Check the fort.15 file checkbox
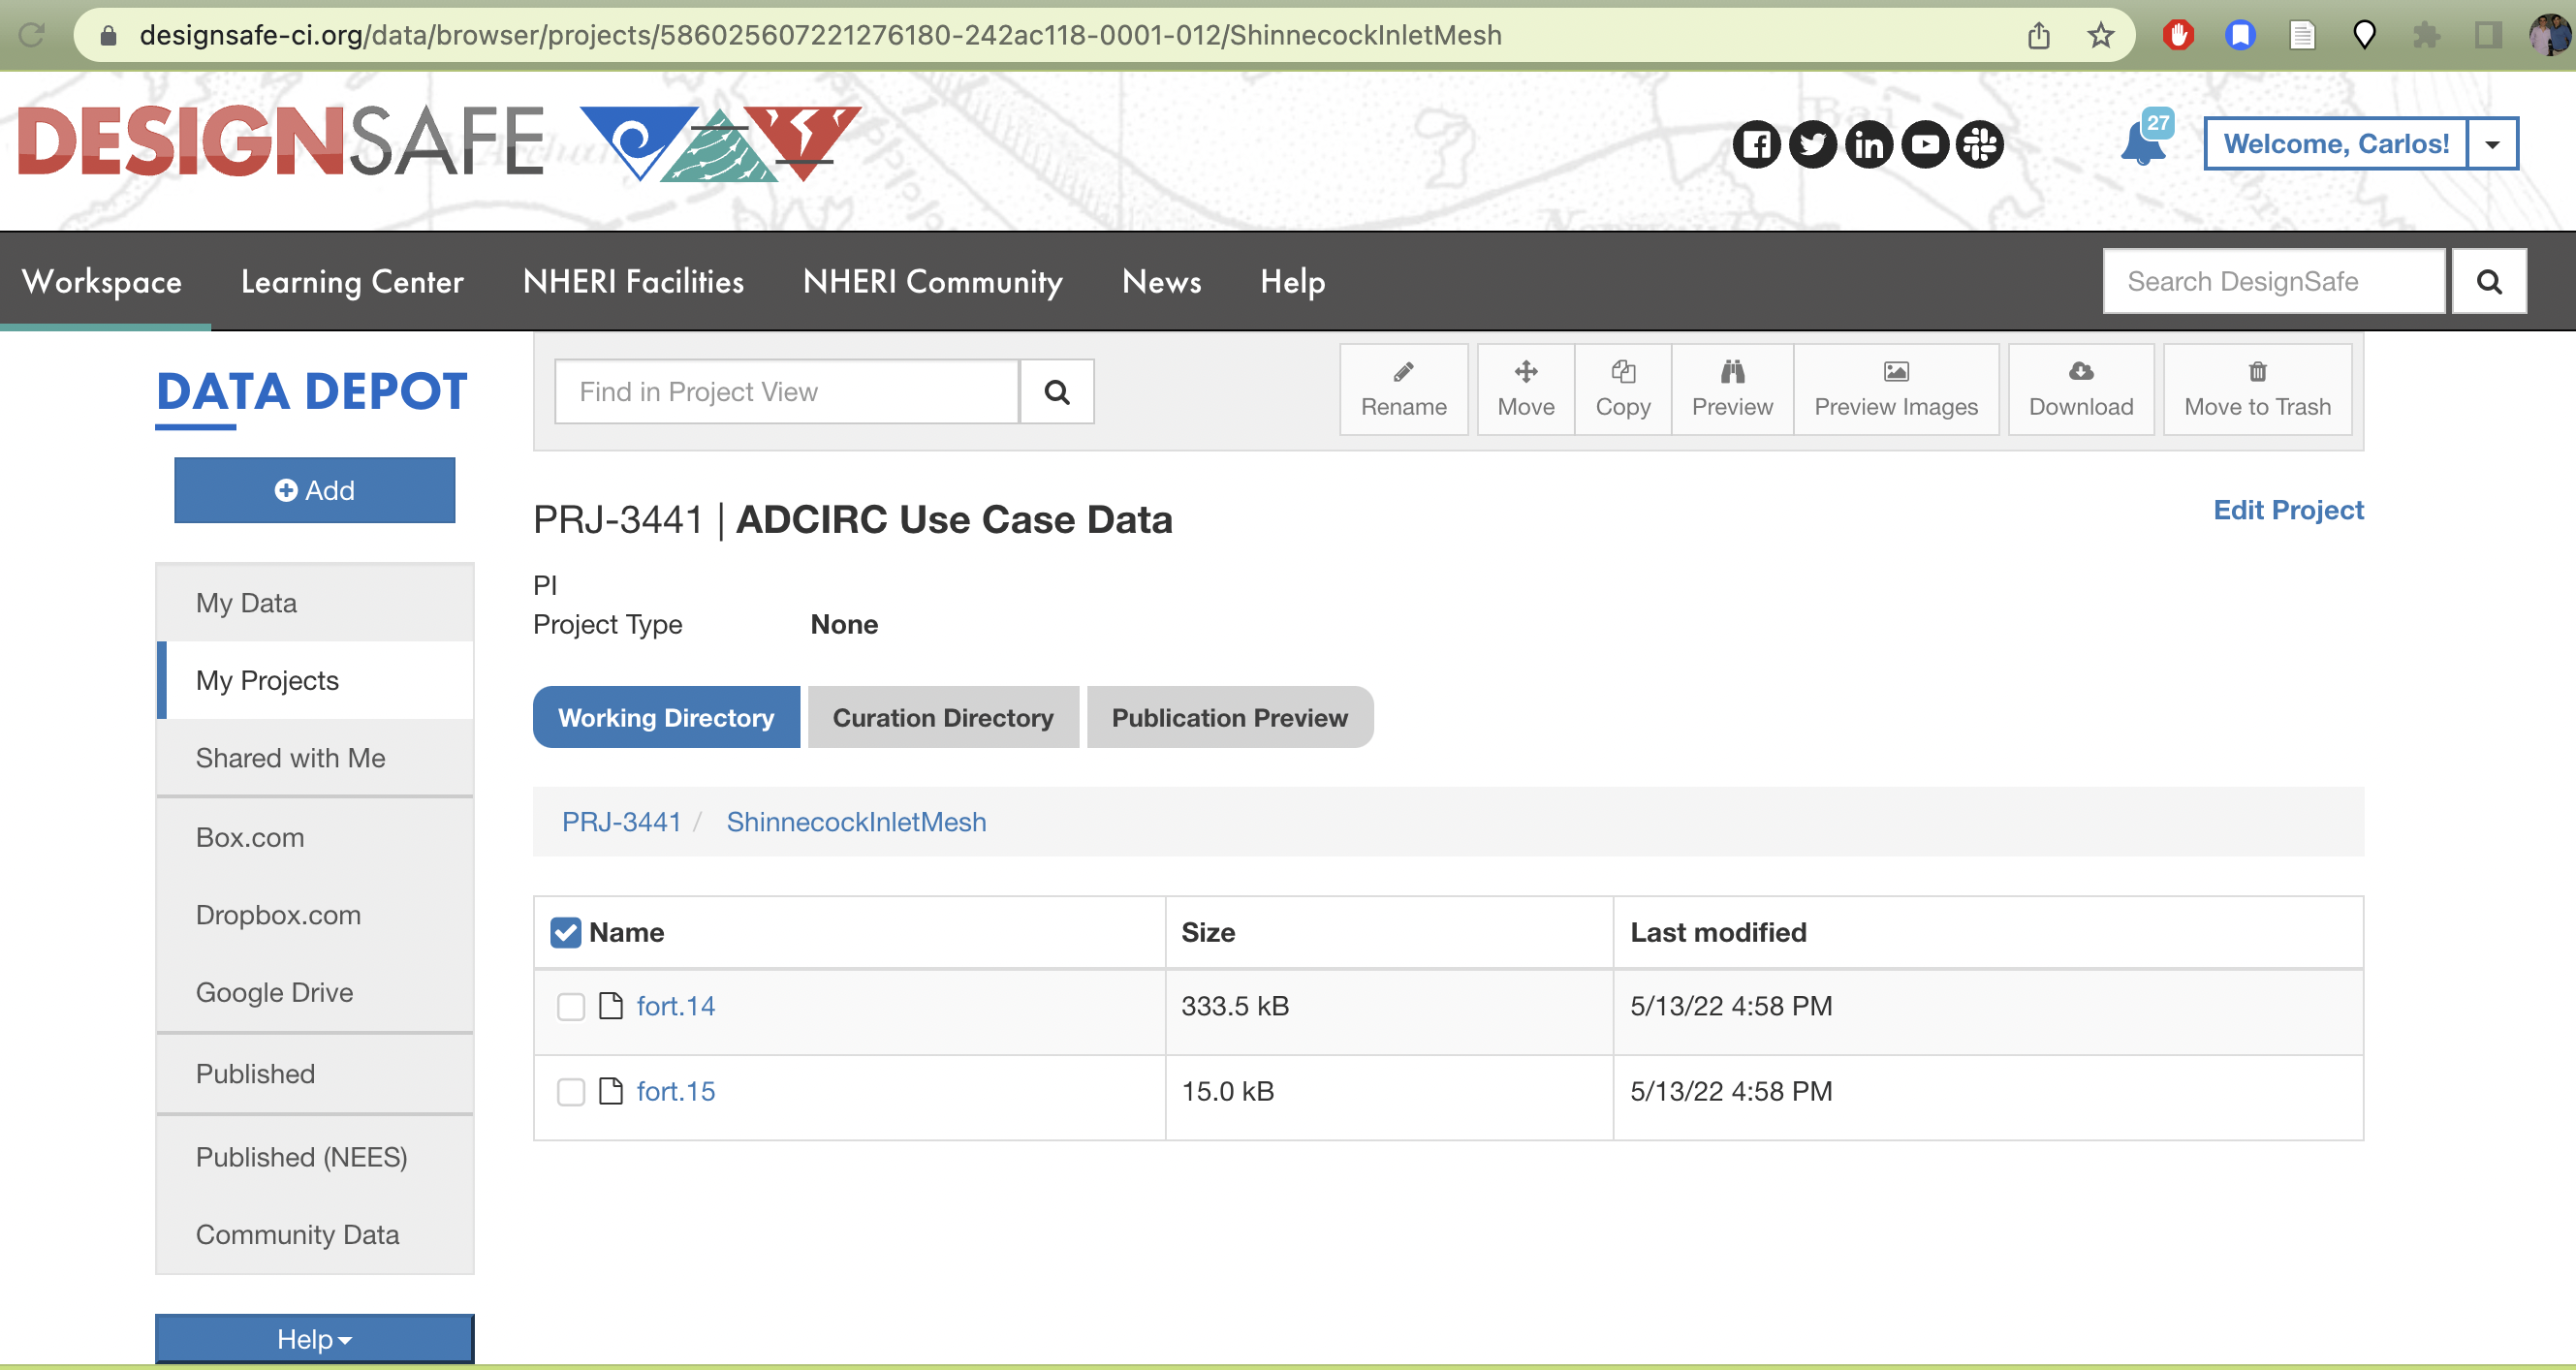The height and width of the screenshot is (1370, 2576). click(571, 1091)
